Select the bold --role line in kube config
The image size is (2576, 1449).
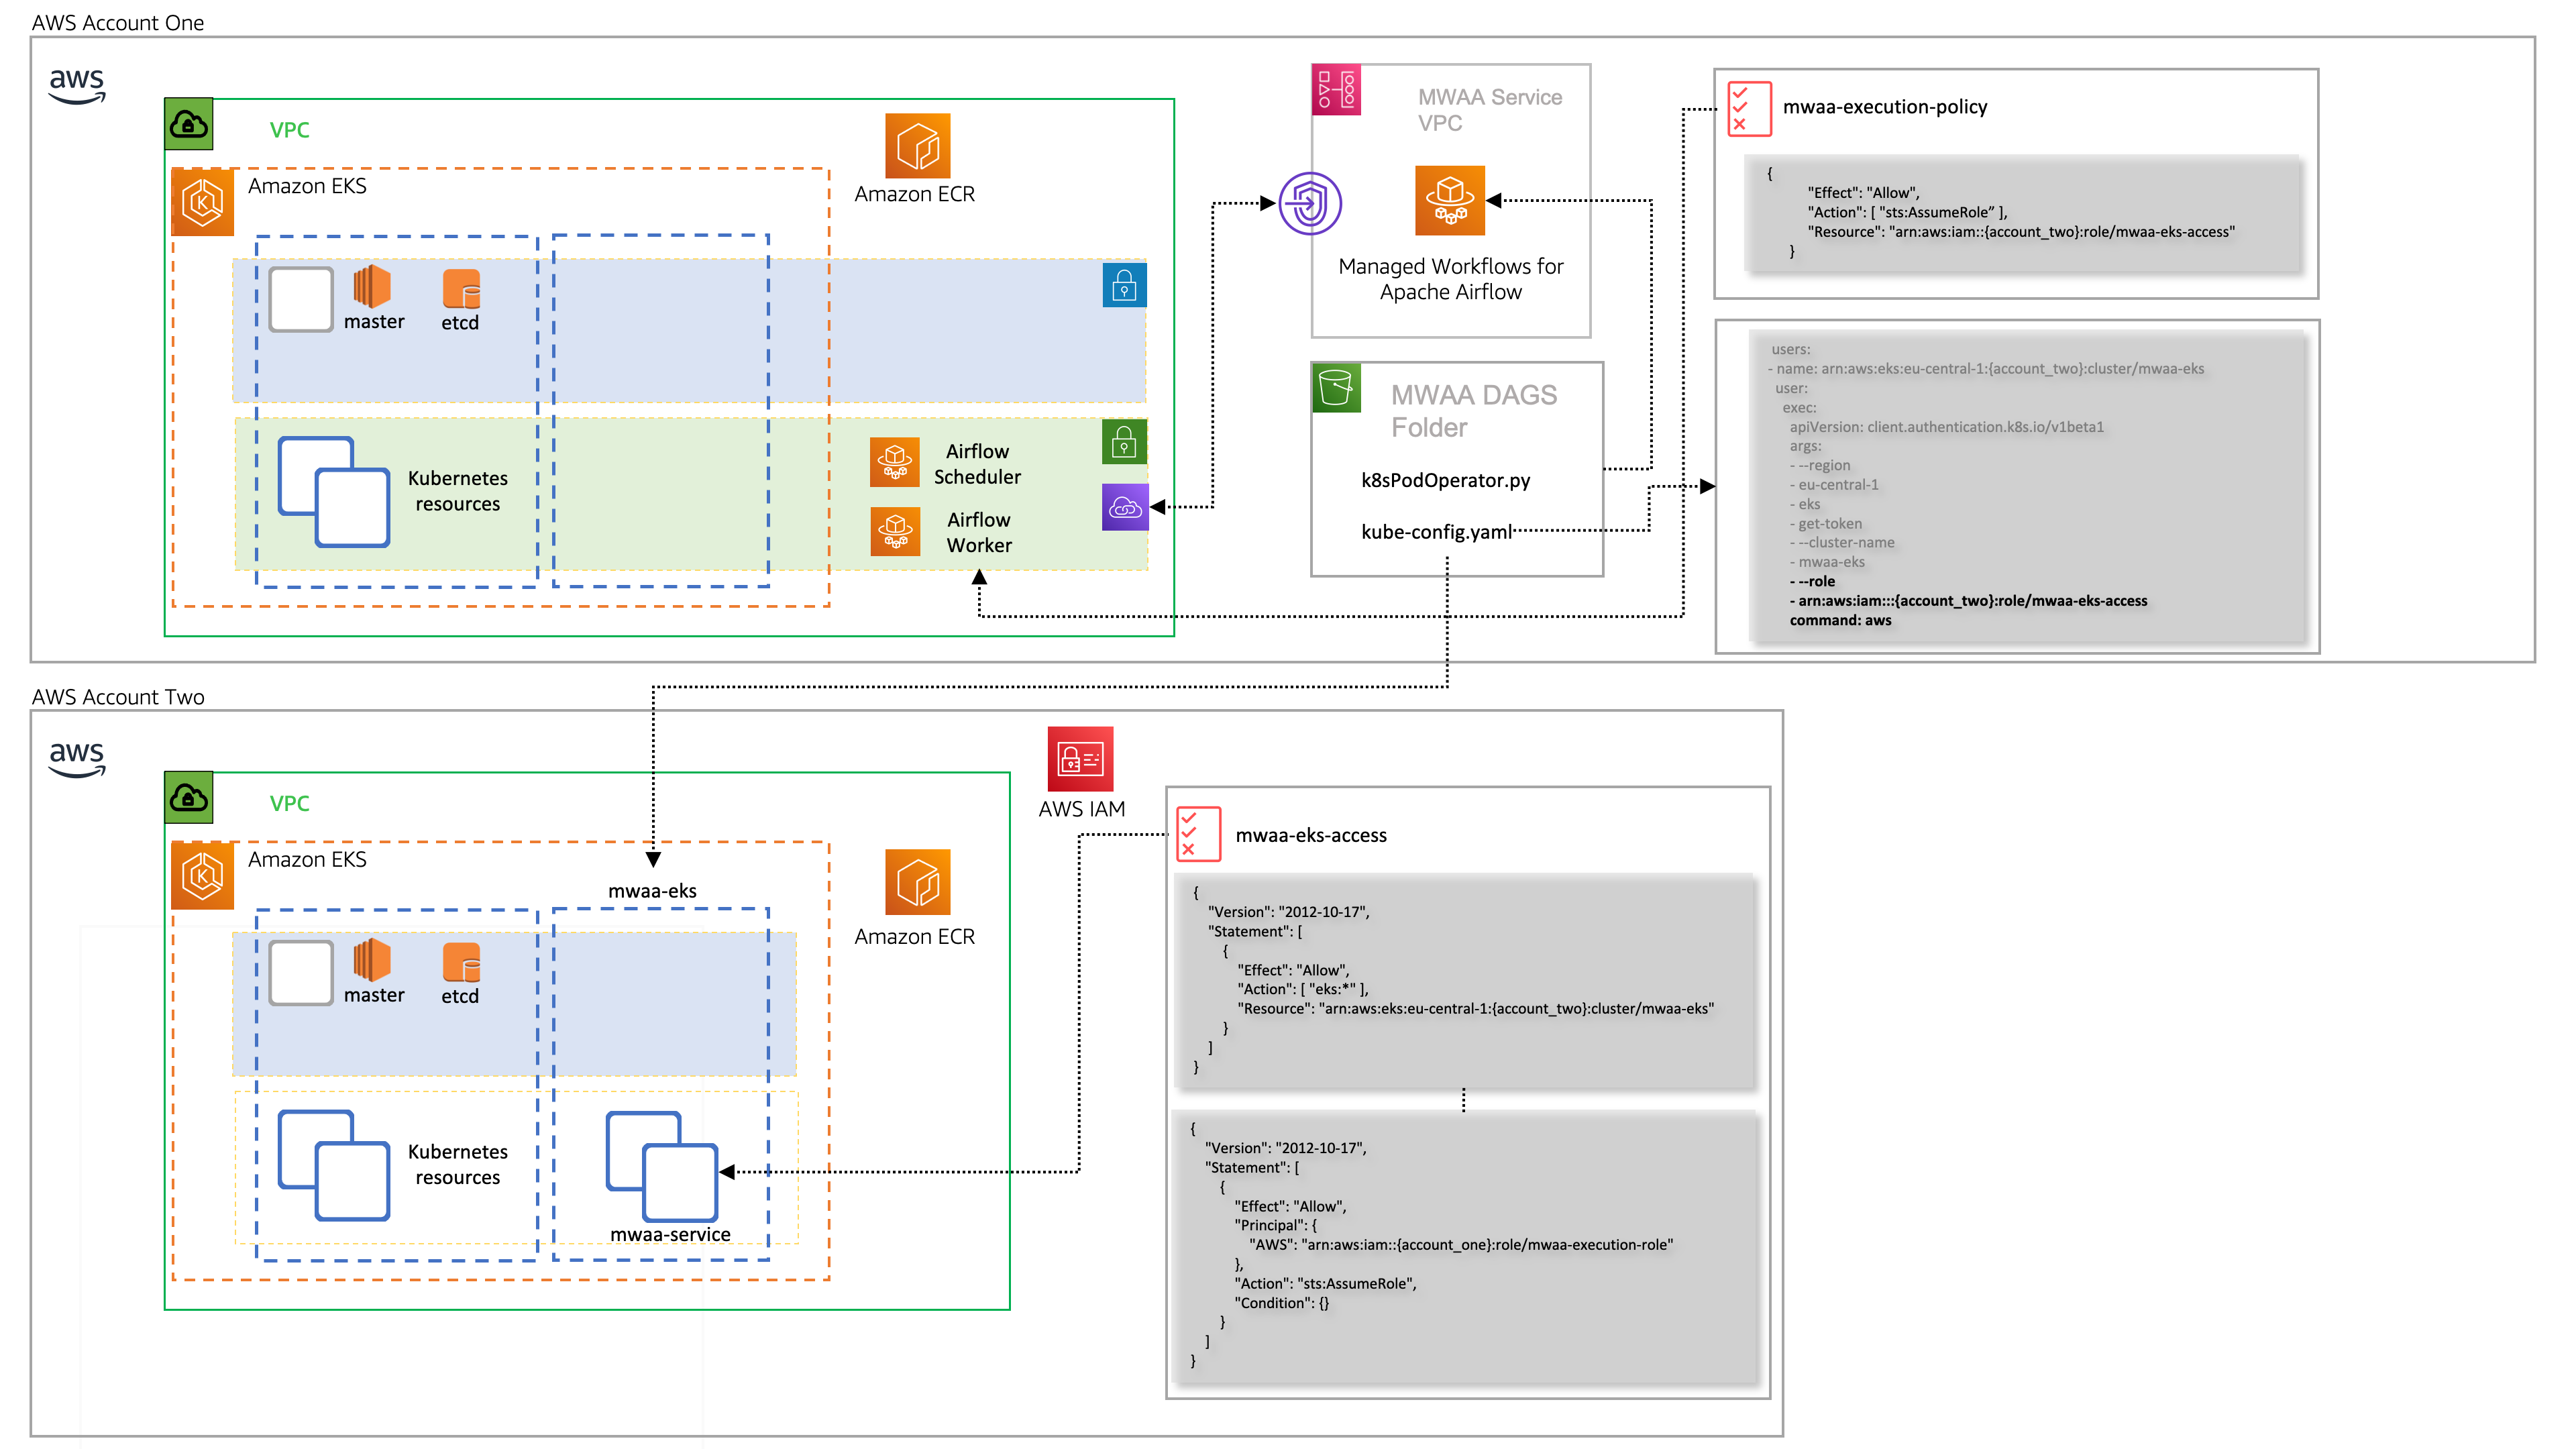click(x=1812, y=582)
